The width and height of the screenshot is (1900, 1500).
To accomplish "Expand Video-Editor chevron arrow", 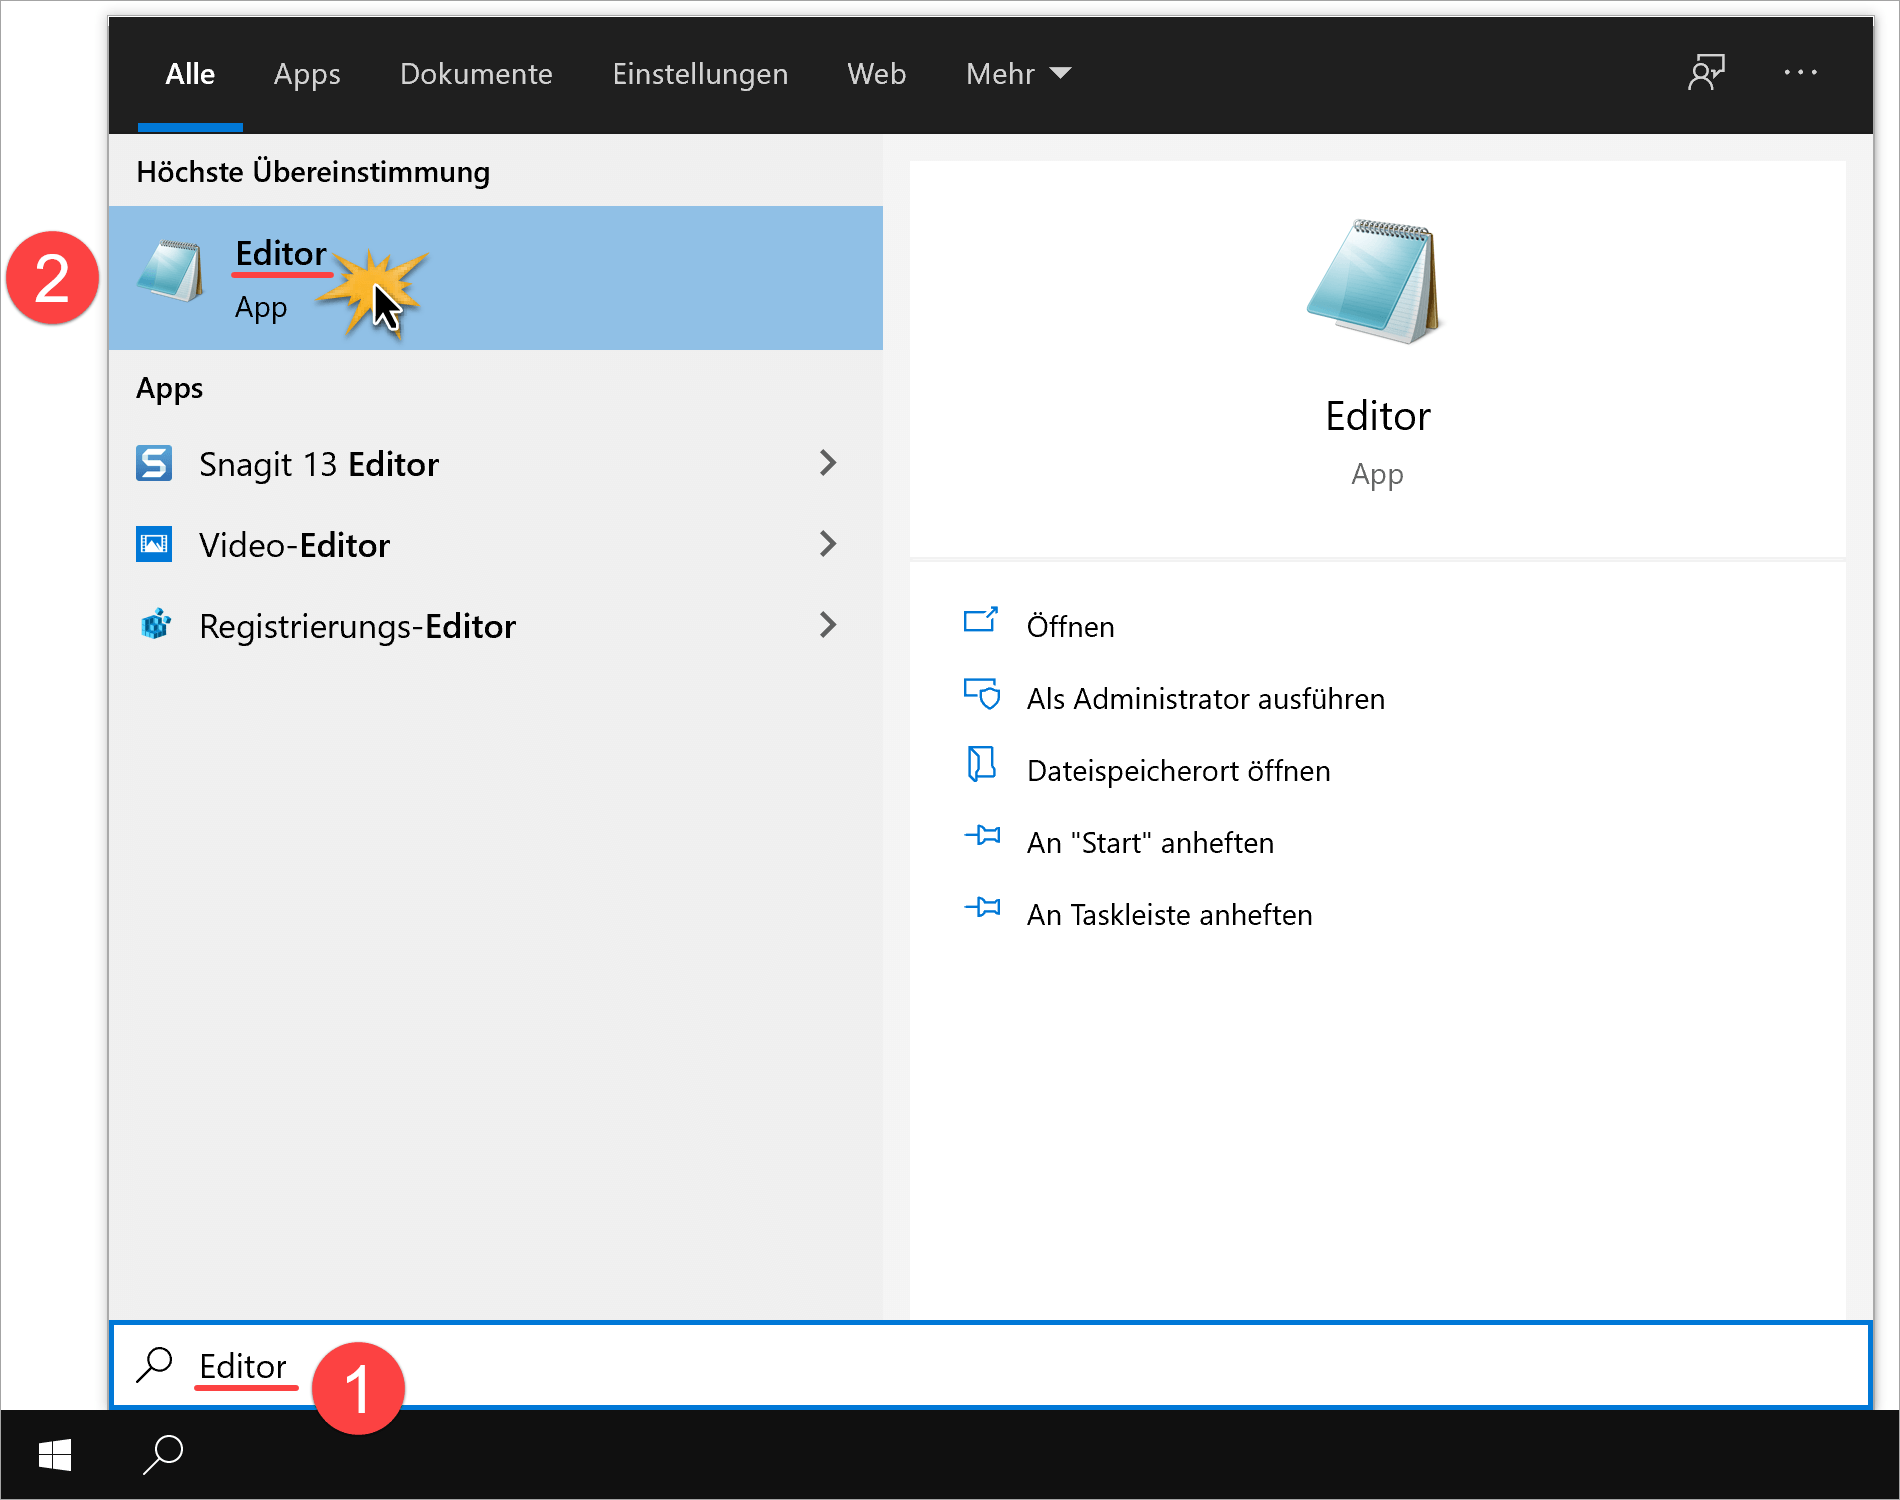I will click(x=828, y=544).
